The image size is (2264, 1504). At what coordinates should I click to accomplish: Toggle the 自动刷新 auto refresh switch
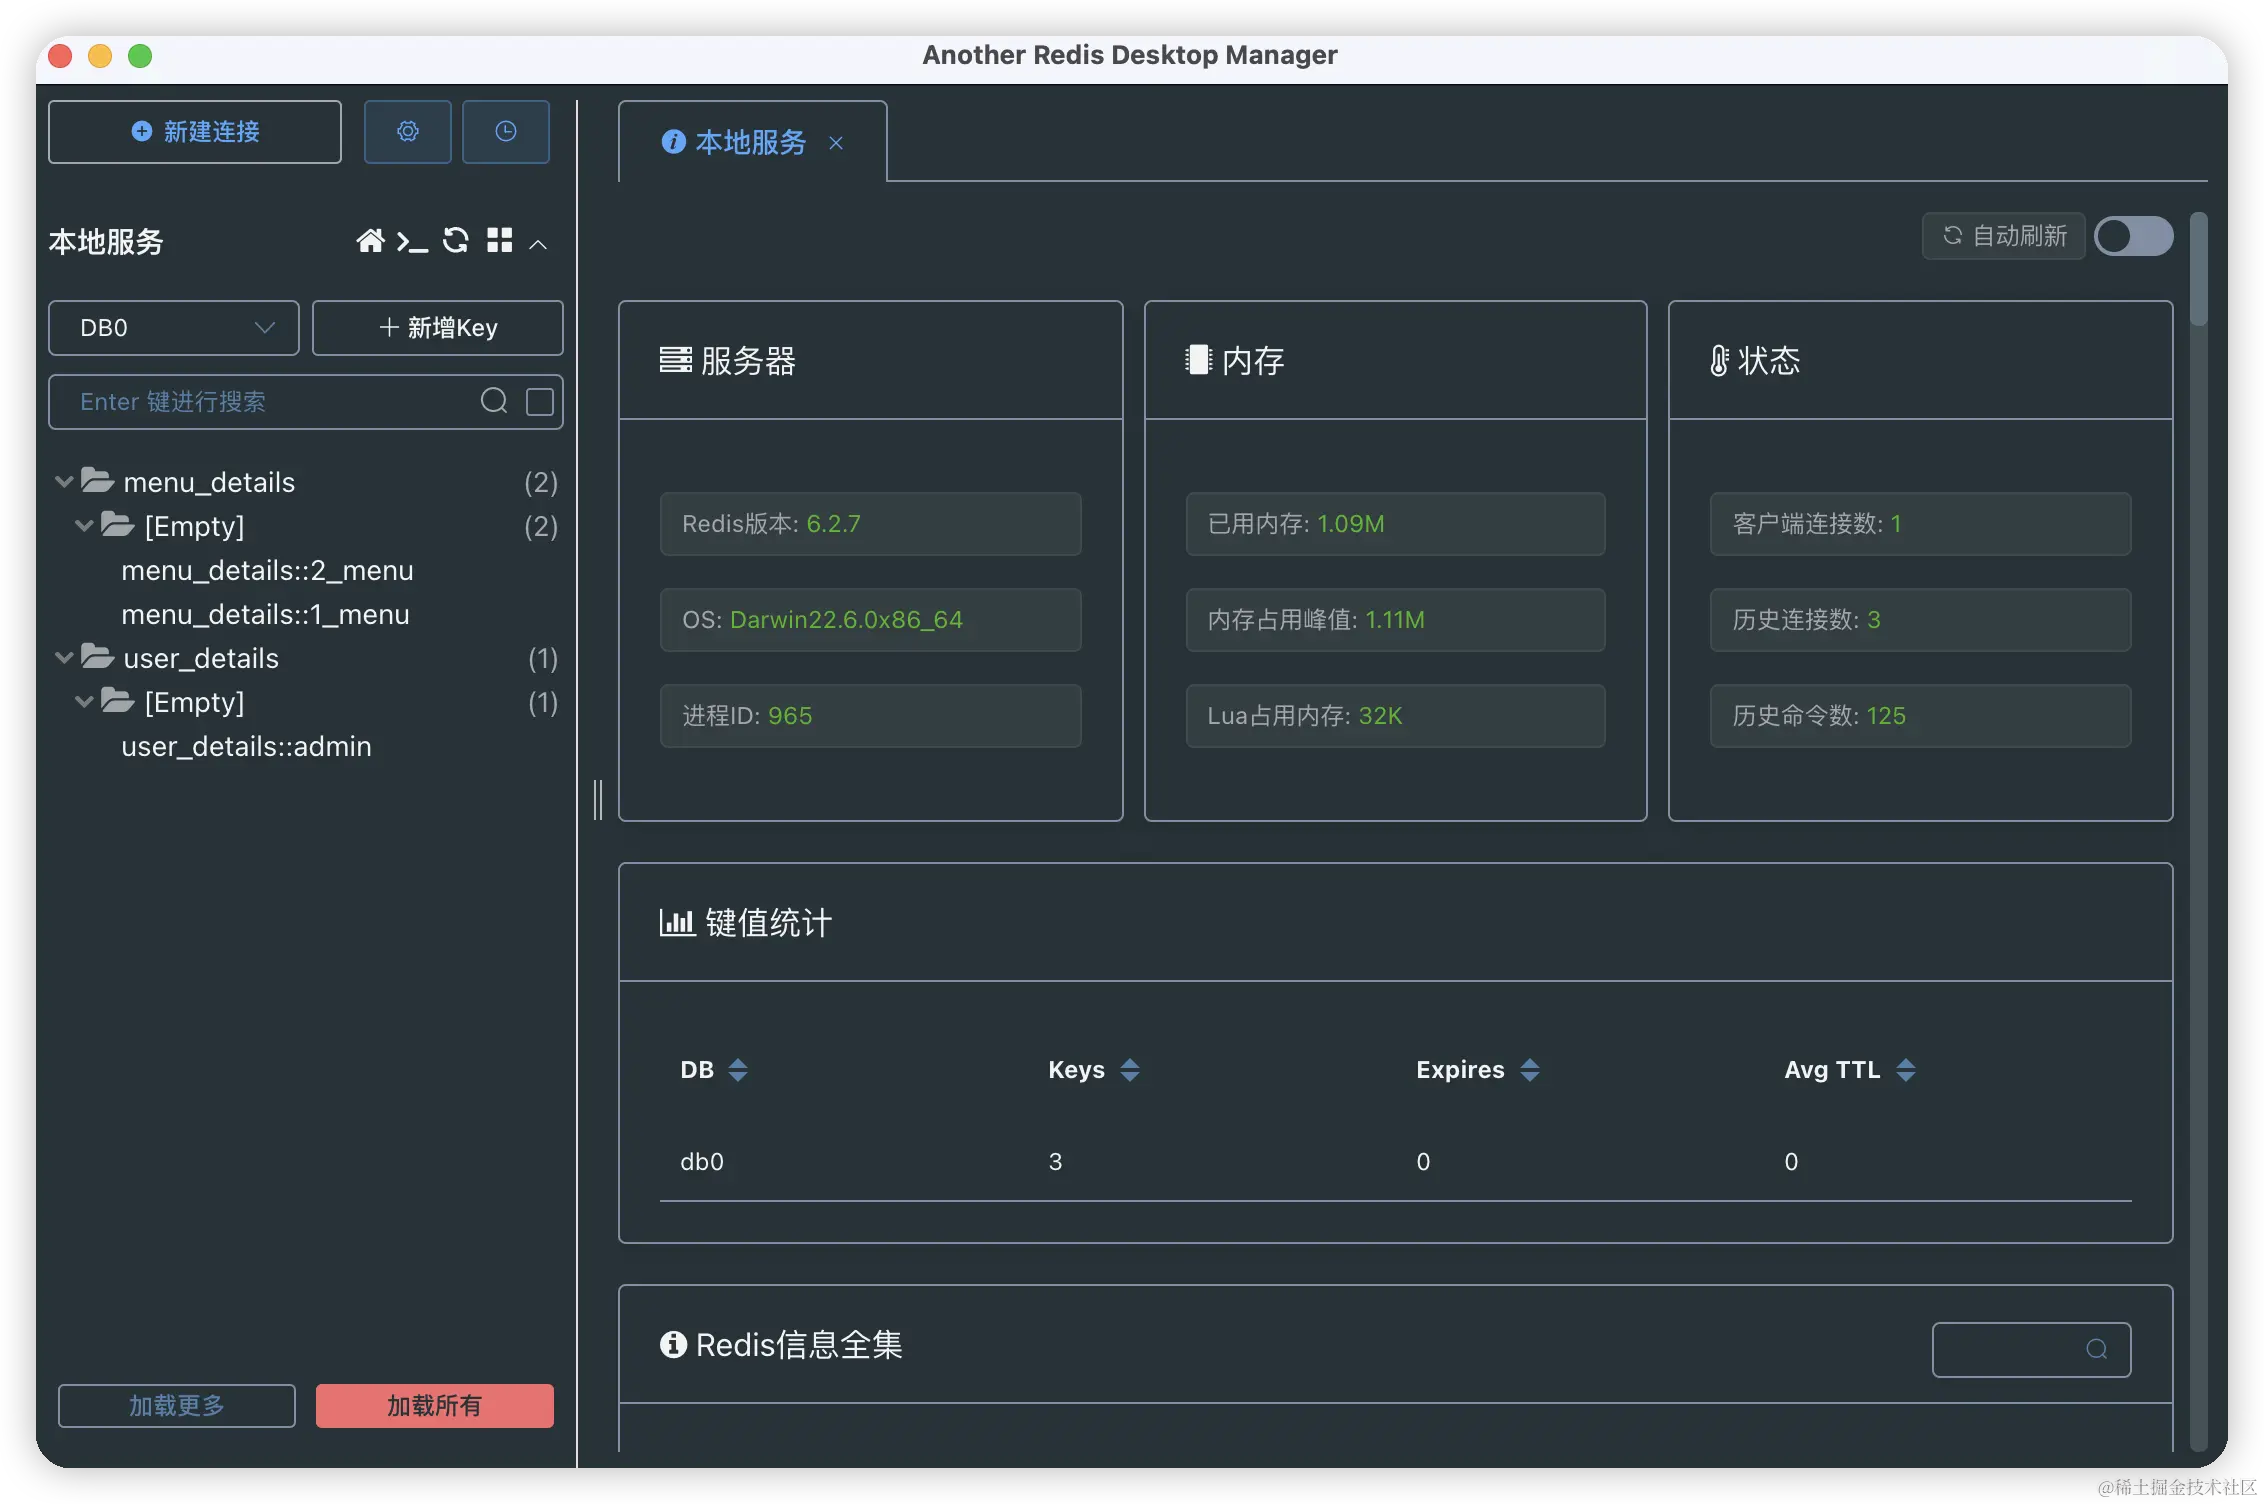coord(2133,236)
